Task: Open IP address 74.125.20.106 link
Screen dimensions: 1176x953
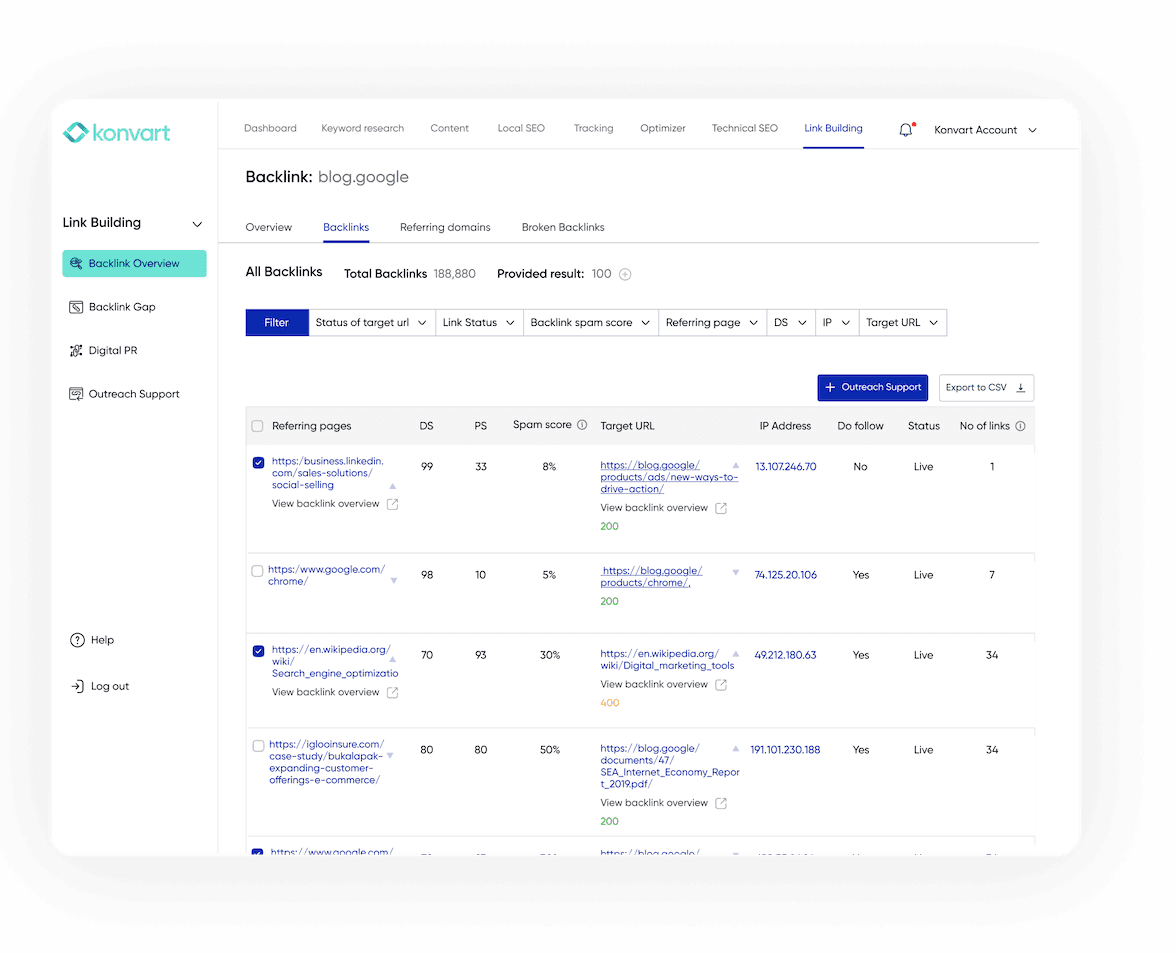Action: (785, 575)
